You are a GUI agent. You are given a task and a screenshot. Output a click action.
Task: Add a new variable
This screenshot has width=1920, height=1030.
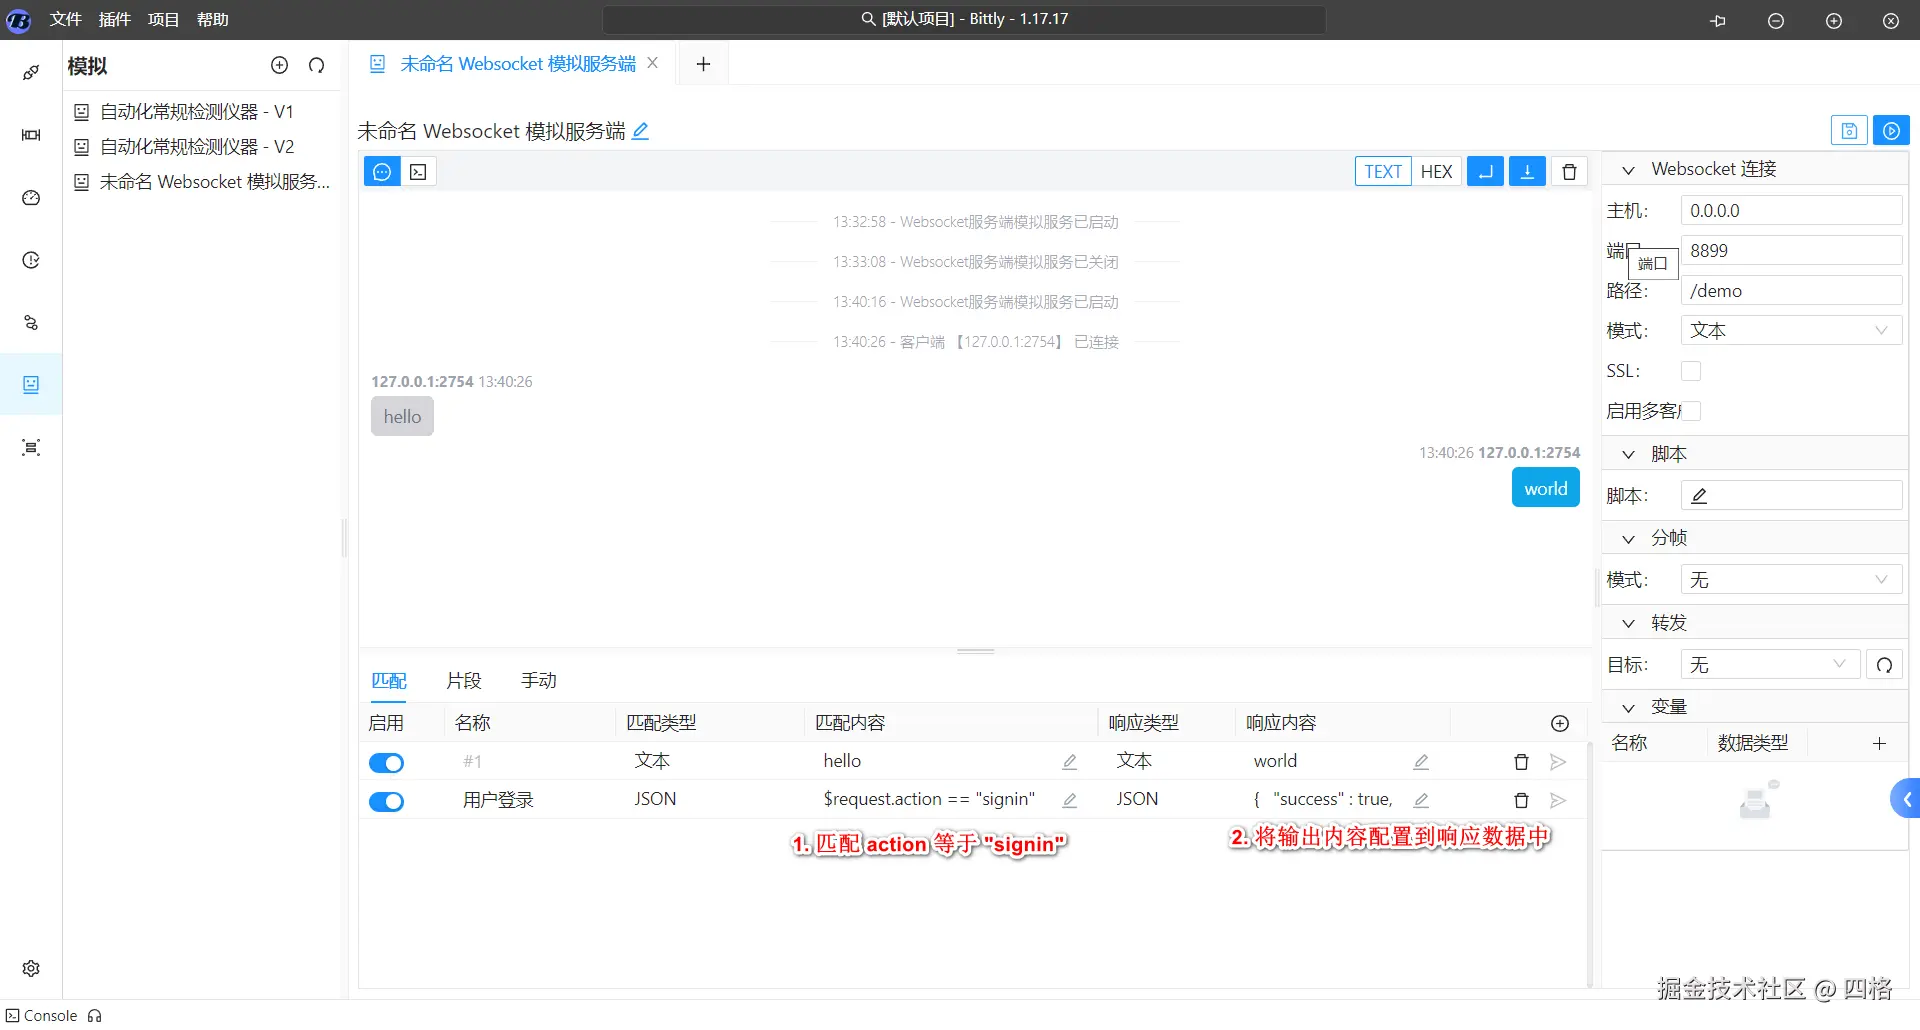click(1879, 743)
